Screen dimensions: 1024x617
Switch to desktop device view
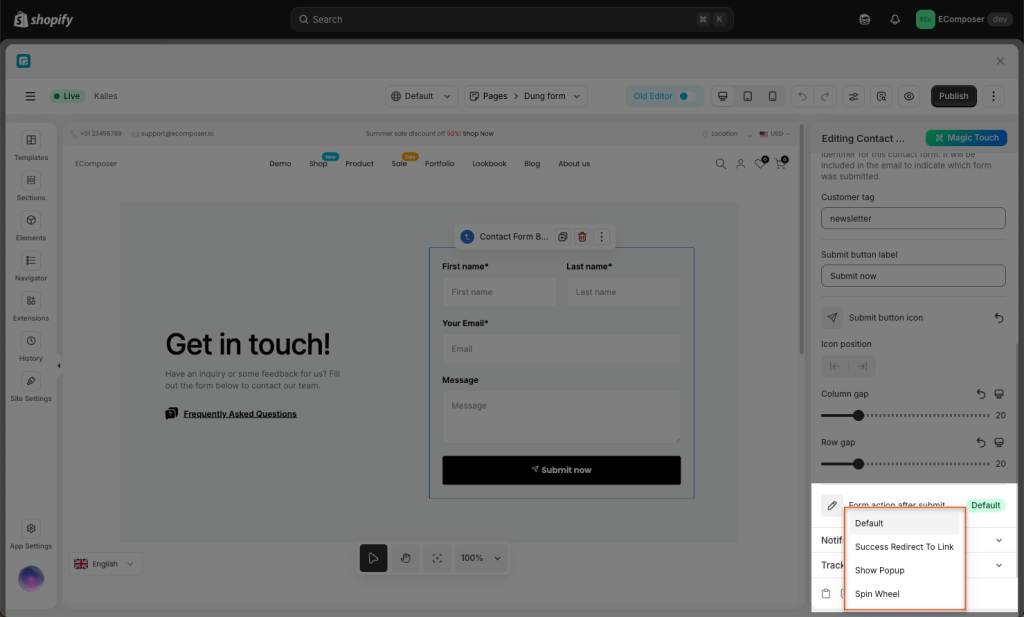click(722, 96)
